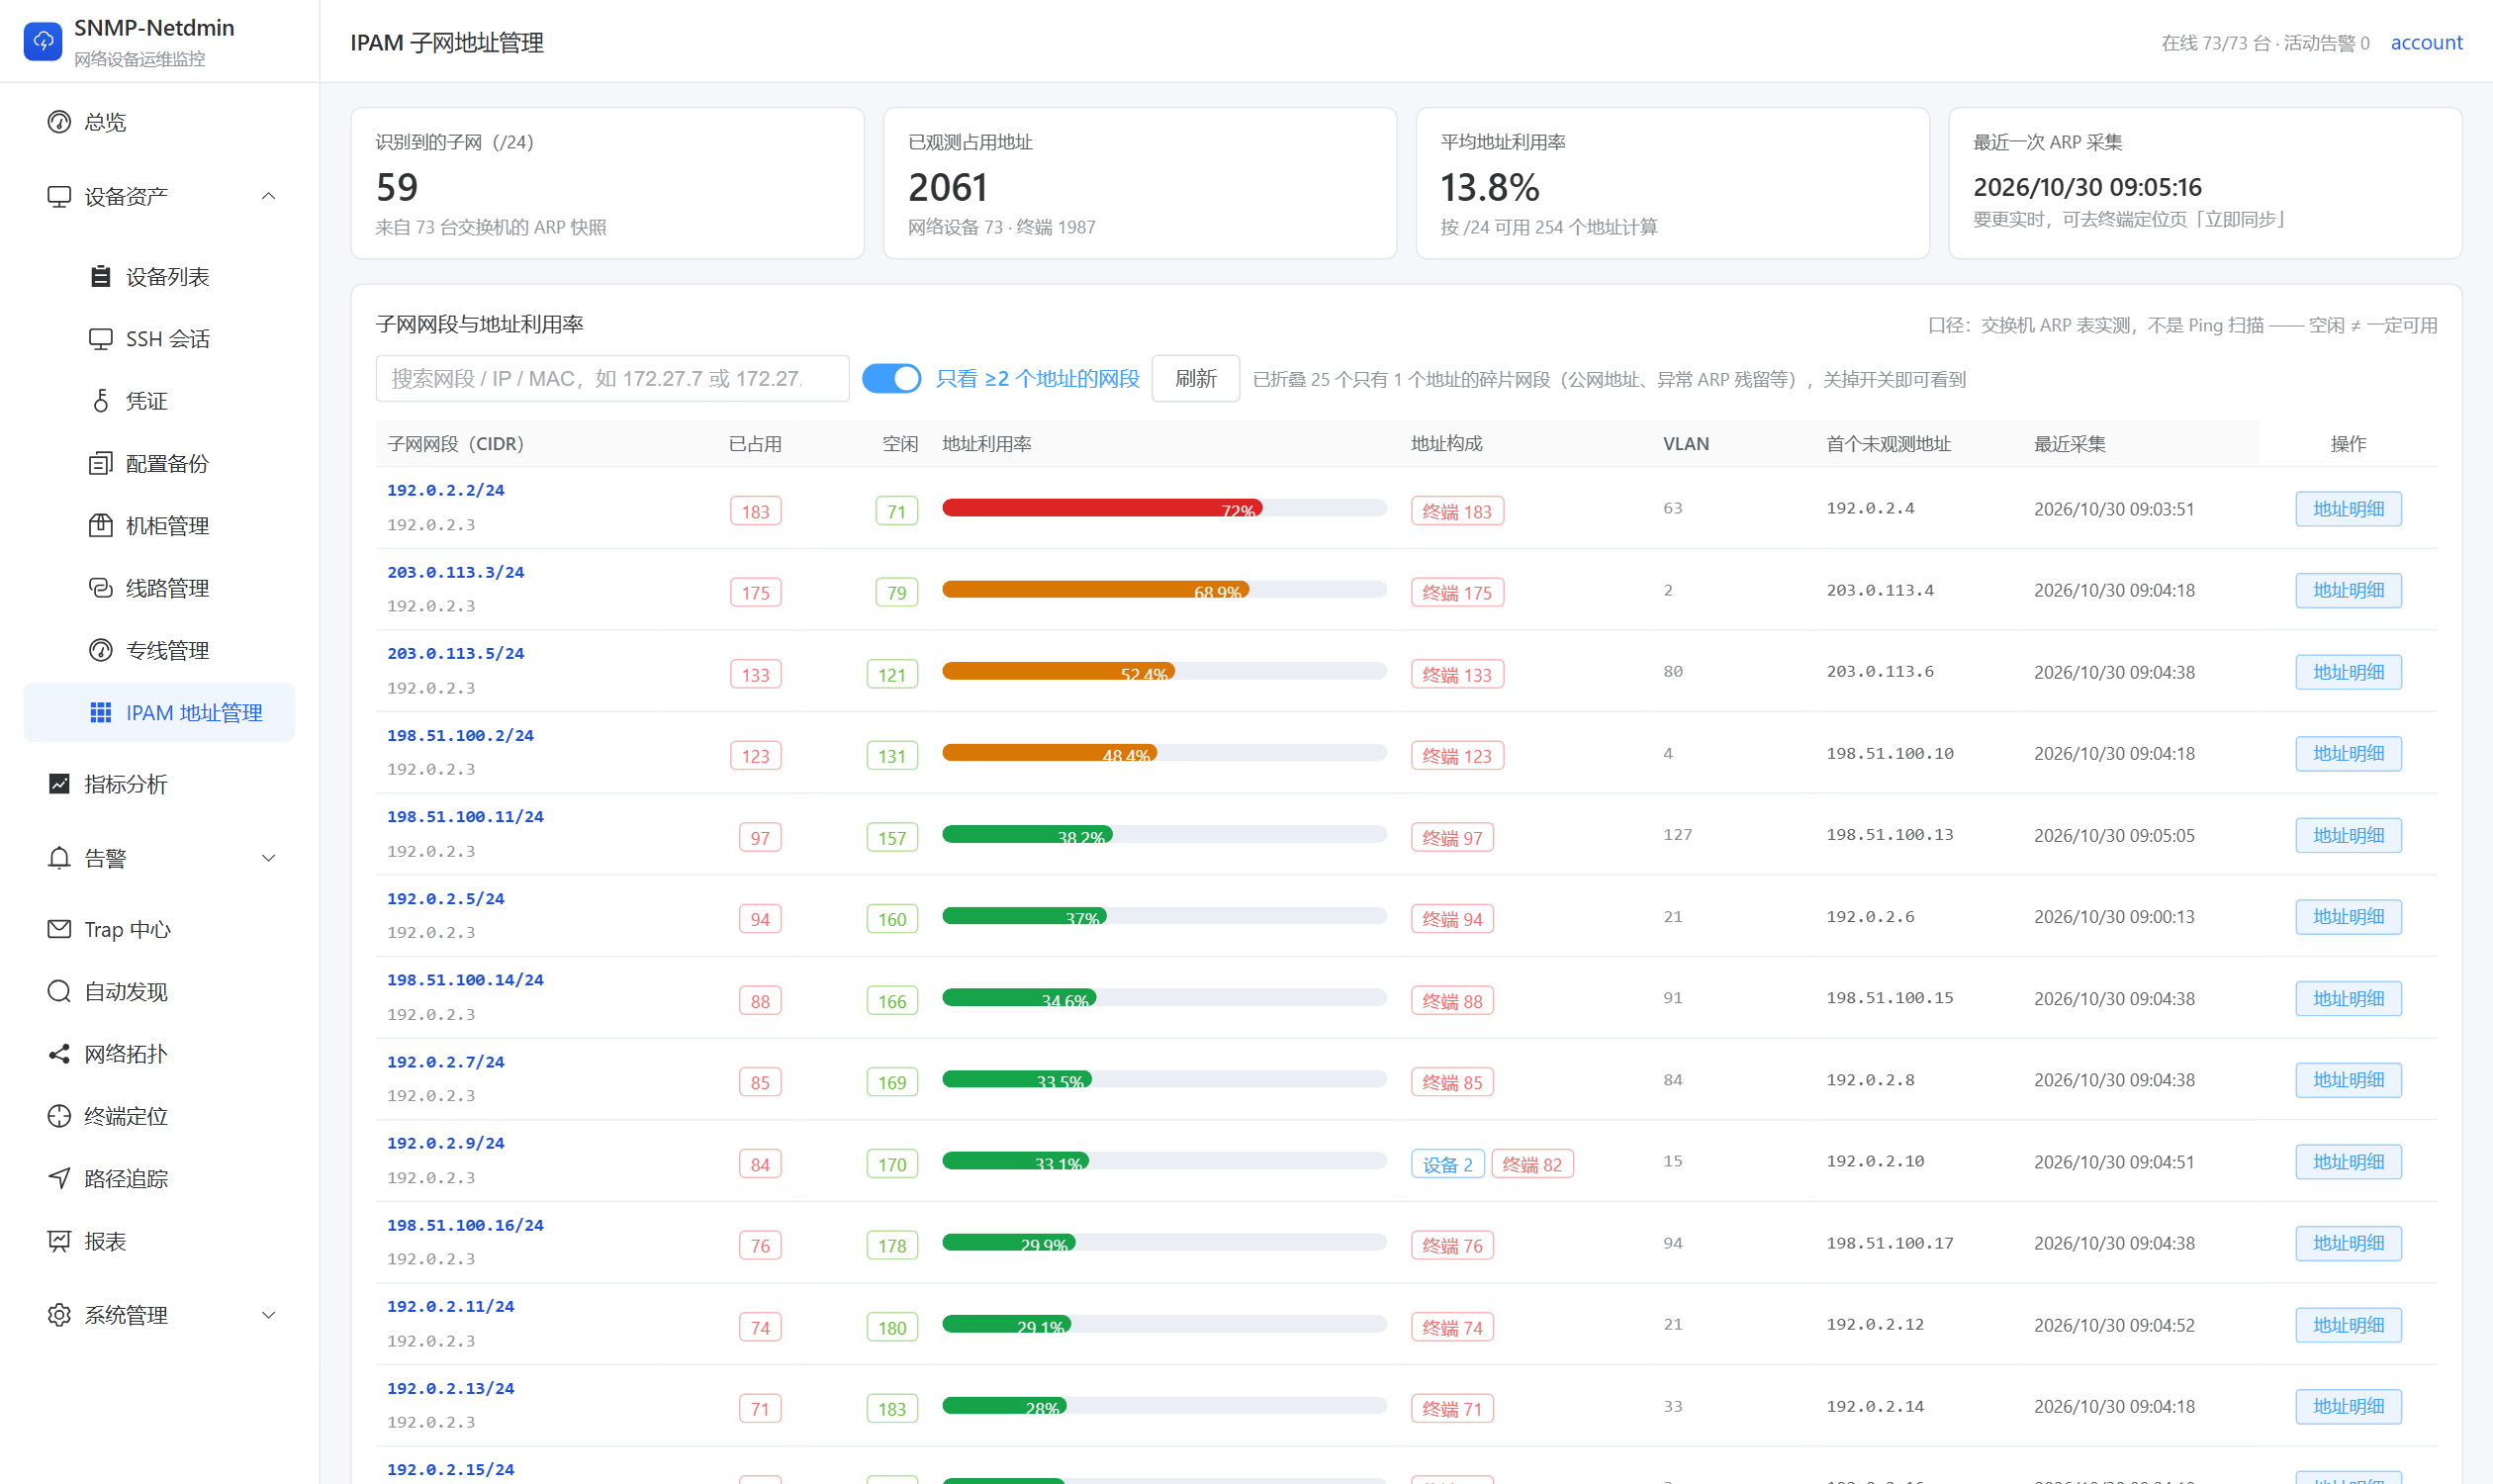Image resolution: width=2493 pixels, height=1484 pixels.
Task: Click the 设备资产 monitor icon
Action: coord(59,196)
